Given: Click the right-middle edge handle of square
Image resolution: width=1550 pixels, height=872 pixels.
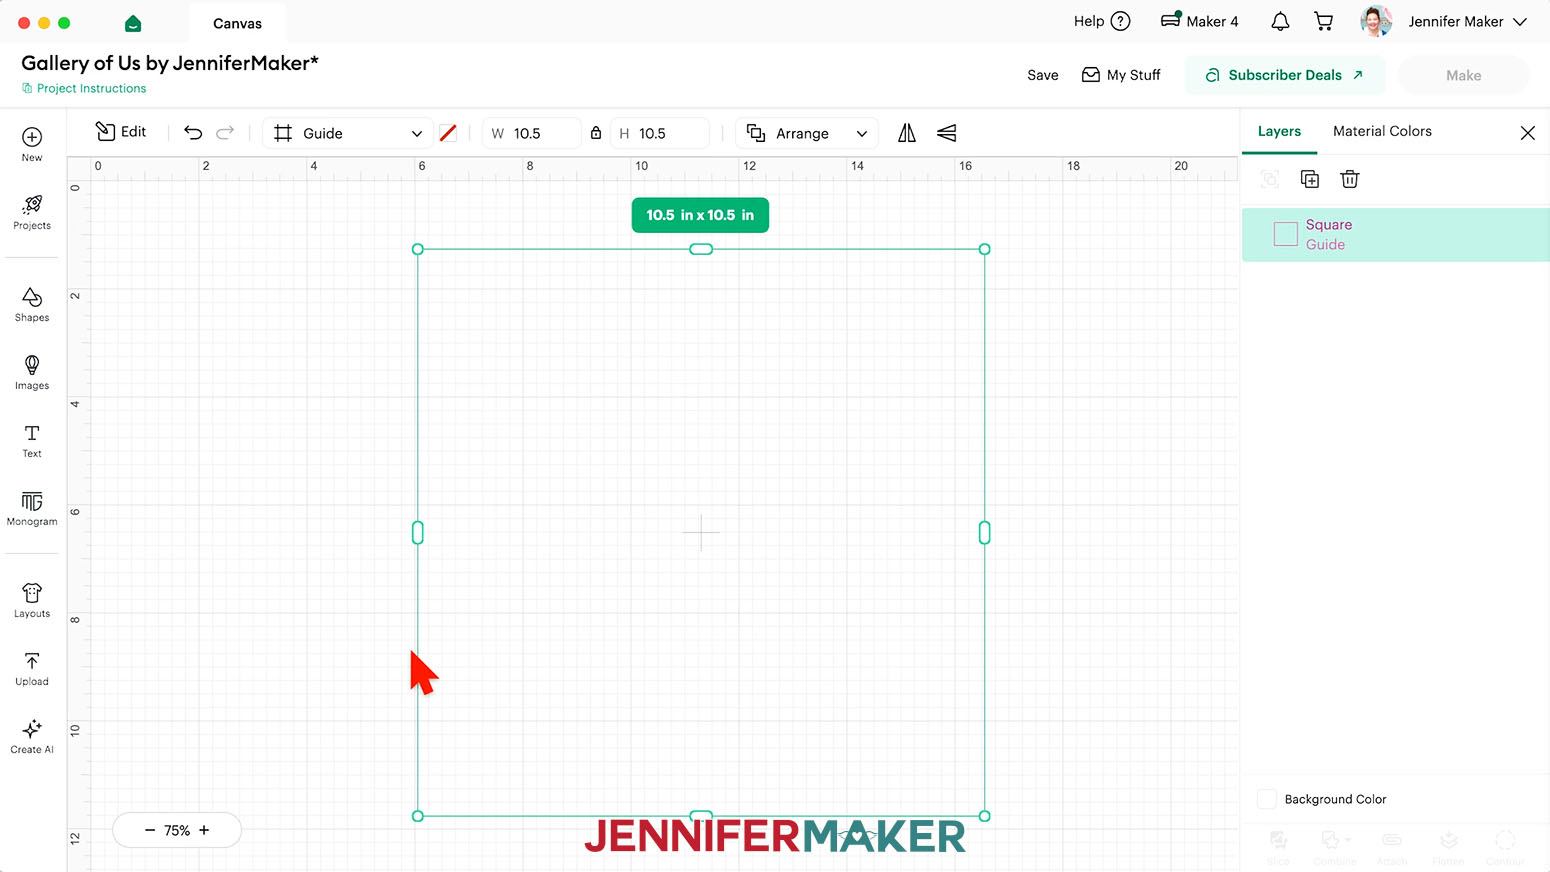Looking at the screenshot, I should (985, 533).
